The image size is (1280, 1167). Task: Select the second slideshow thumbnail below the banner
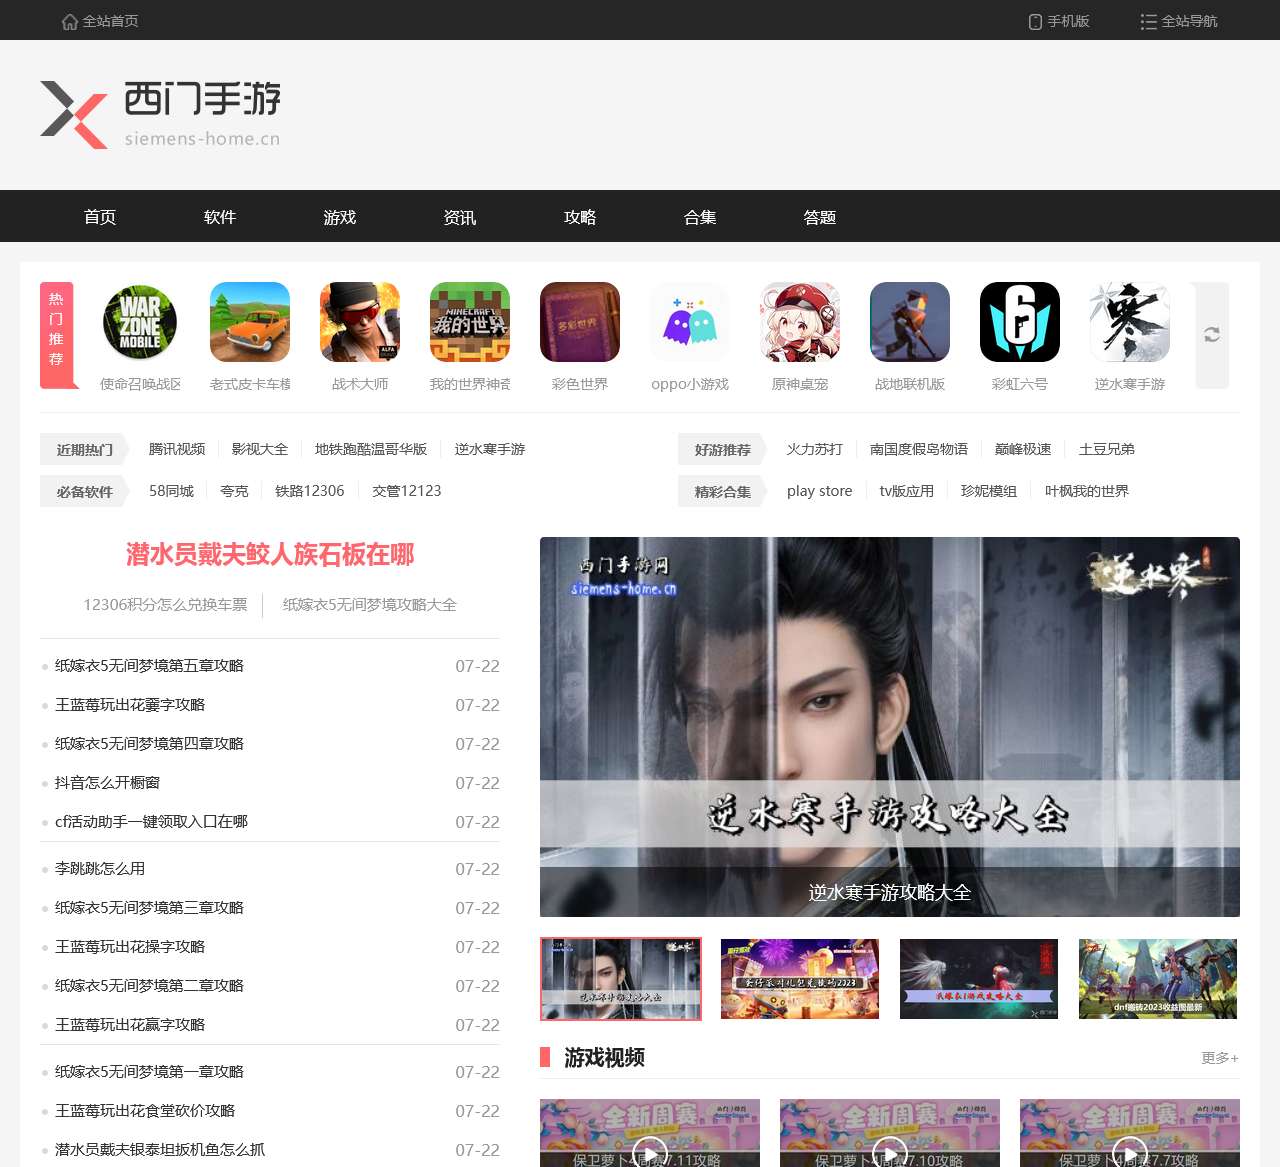[799, 979]
